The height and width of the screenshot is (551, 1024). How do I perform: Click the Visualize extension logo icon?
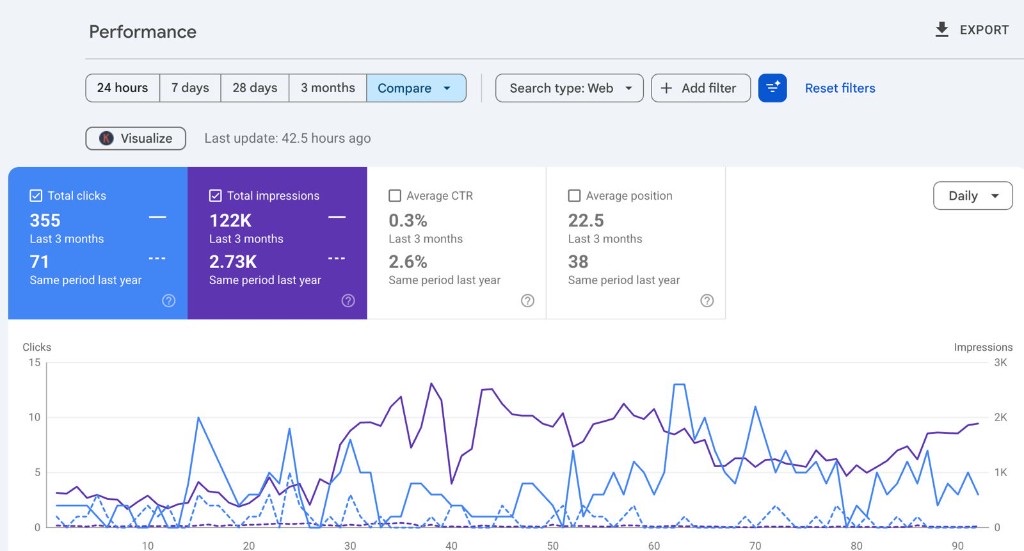point(106,138)
